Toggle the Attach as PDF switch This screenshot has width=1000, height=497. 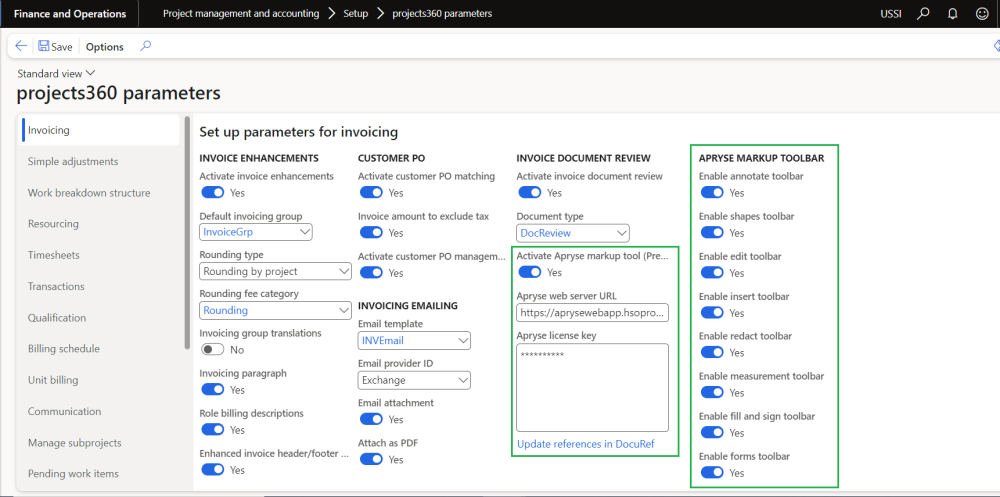tap(370, 460)
